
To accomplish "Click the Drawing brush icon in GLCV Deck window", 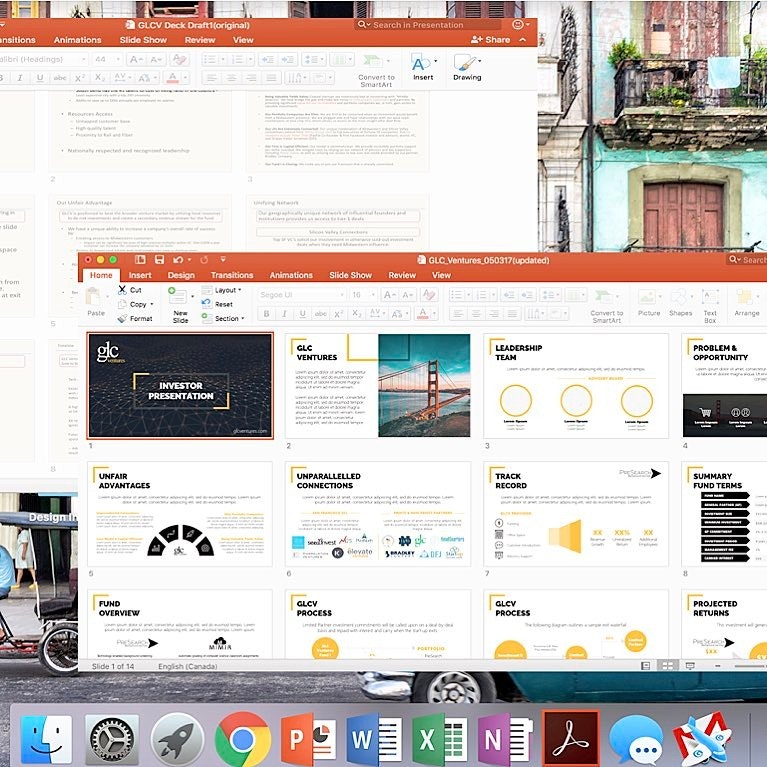I will pos(465,63).
